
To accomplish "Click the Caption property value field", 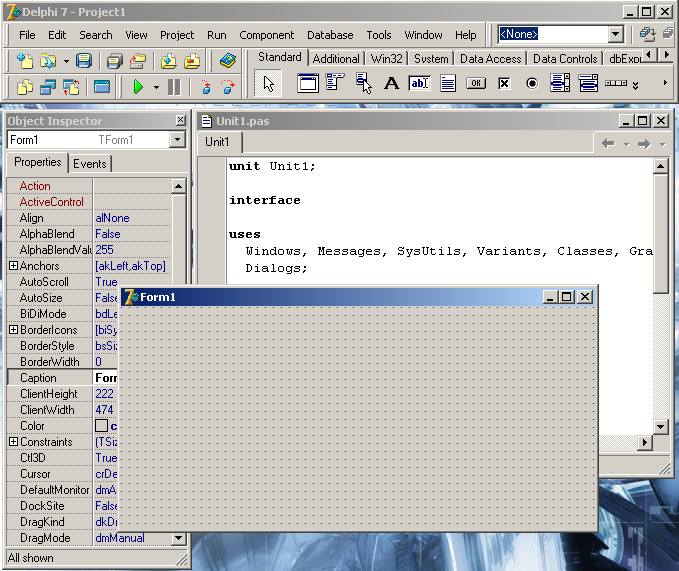I will click(x=106, y=378).
